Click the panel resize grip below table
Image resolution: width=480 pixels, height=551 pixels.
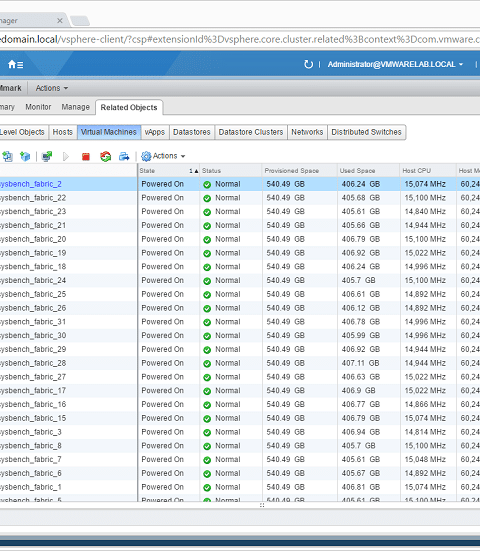262,505
